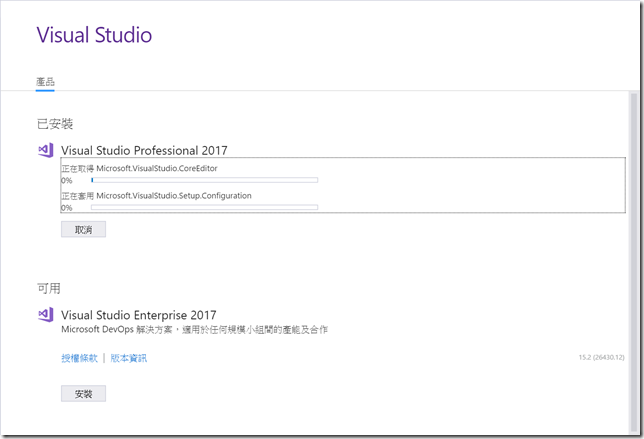Click the 可用 section heading
Image resolution: width=644 pixels, height=439 pixels.
pos(49,289)
